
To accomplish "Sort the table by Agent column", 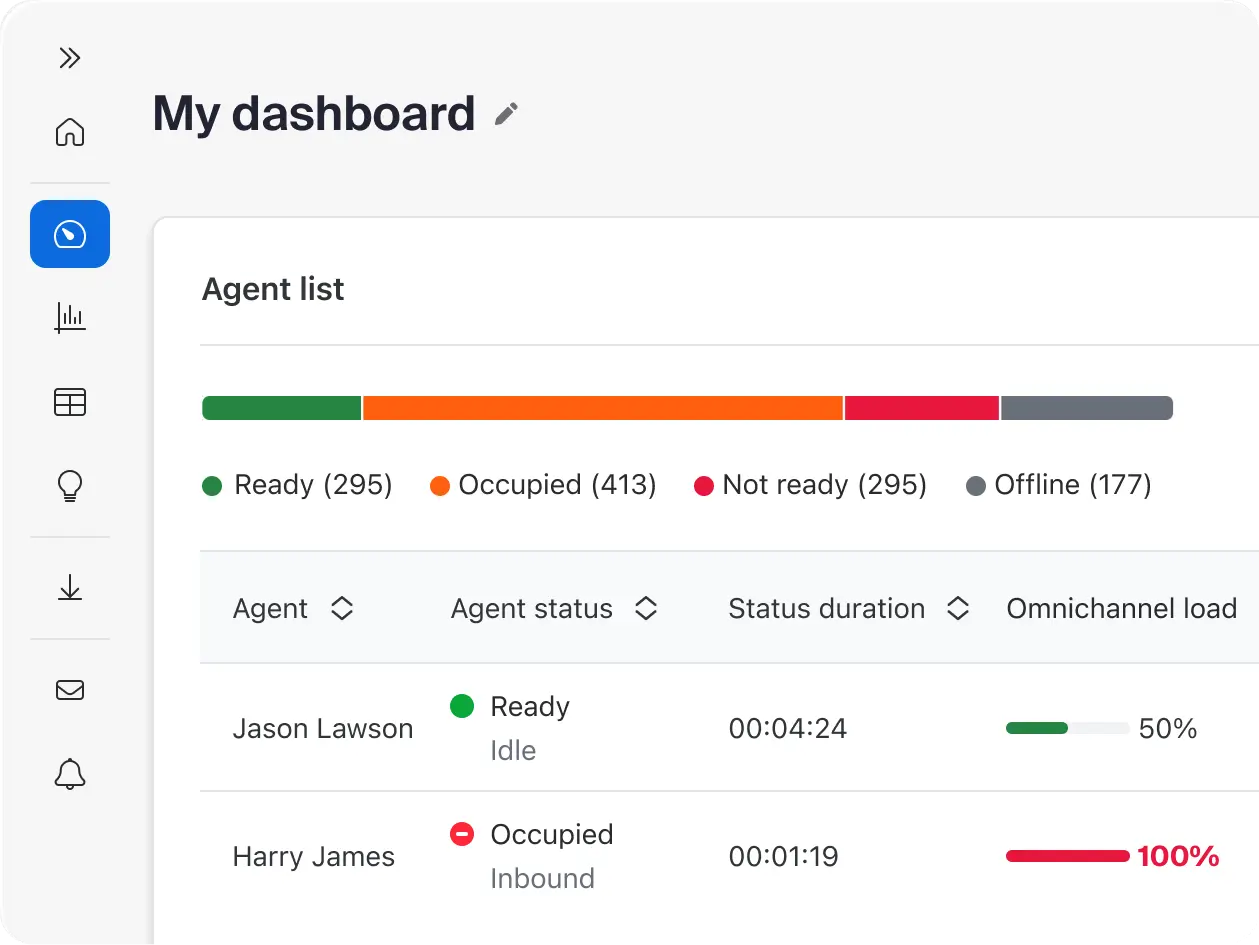I will click(342, 608).
